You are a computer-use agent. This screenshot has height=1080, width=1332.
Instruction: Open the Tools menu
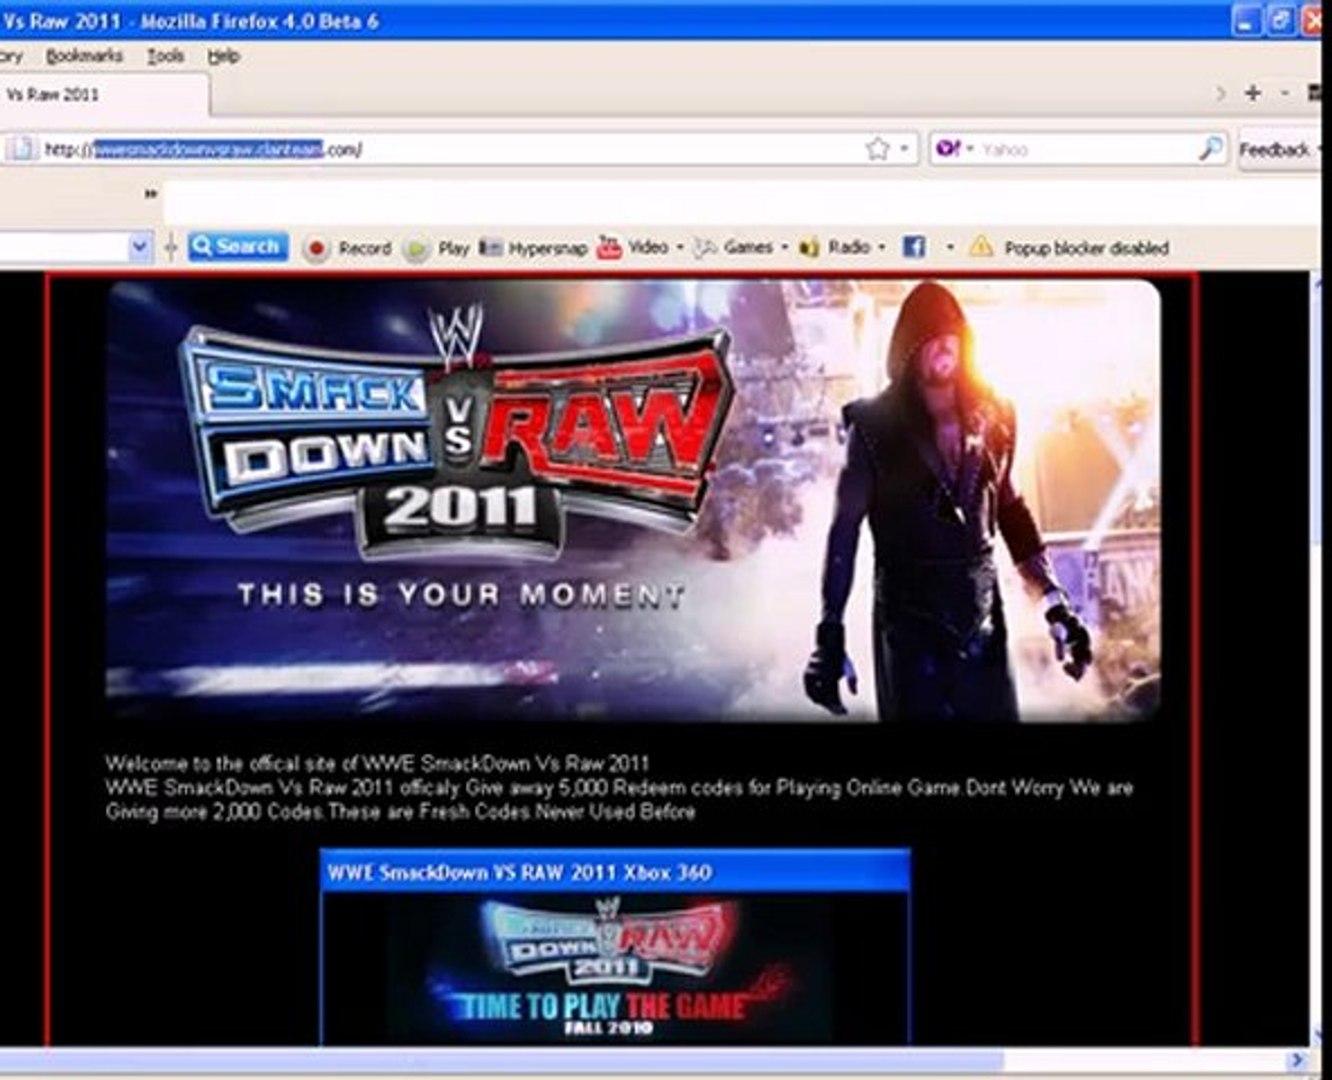pyautogui.click(x=165, y=56)
